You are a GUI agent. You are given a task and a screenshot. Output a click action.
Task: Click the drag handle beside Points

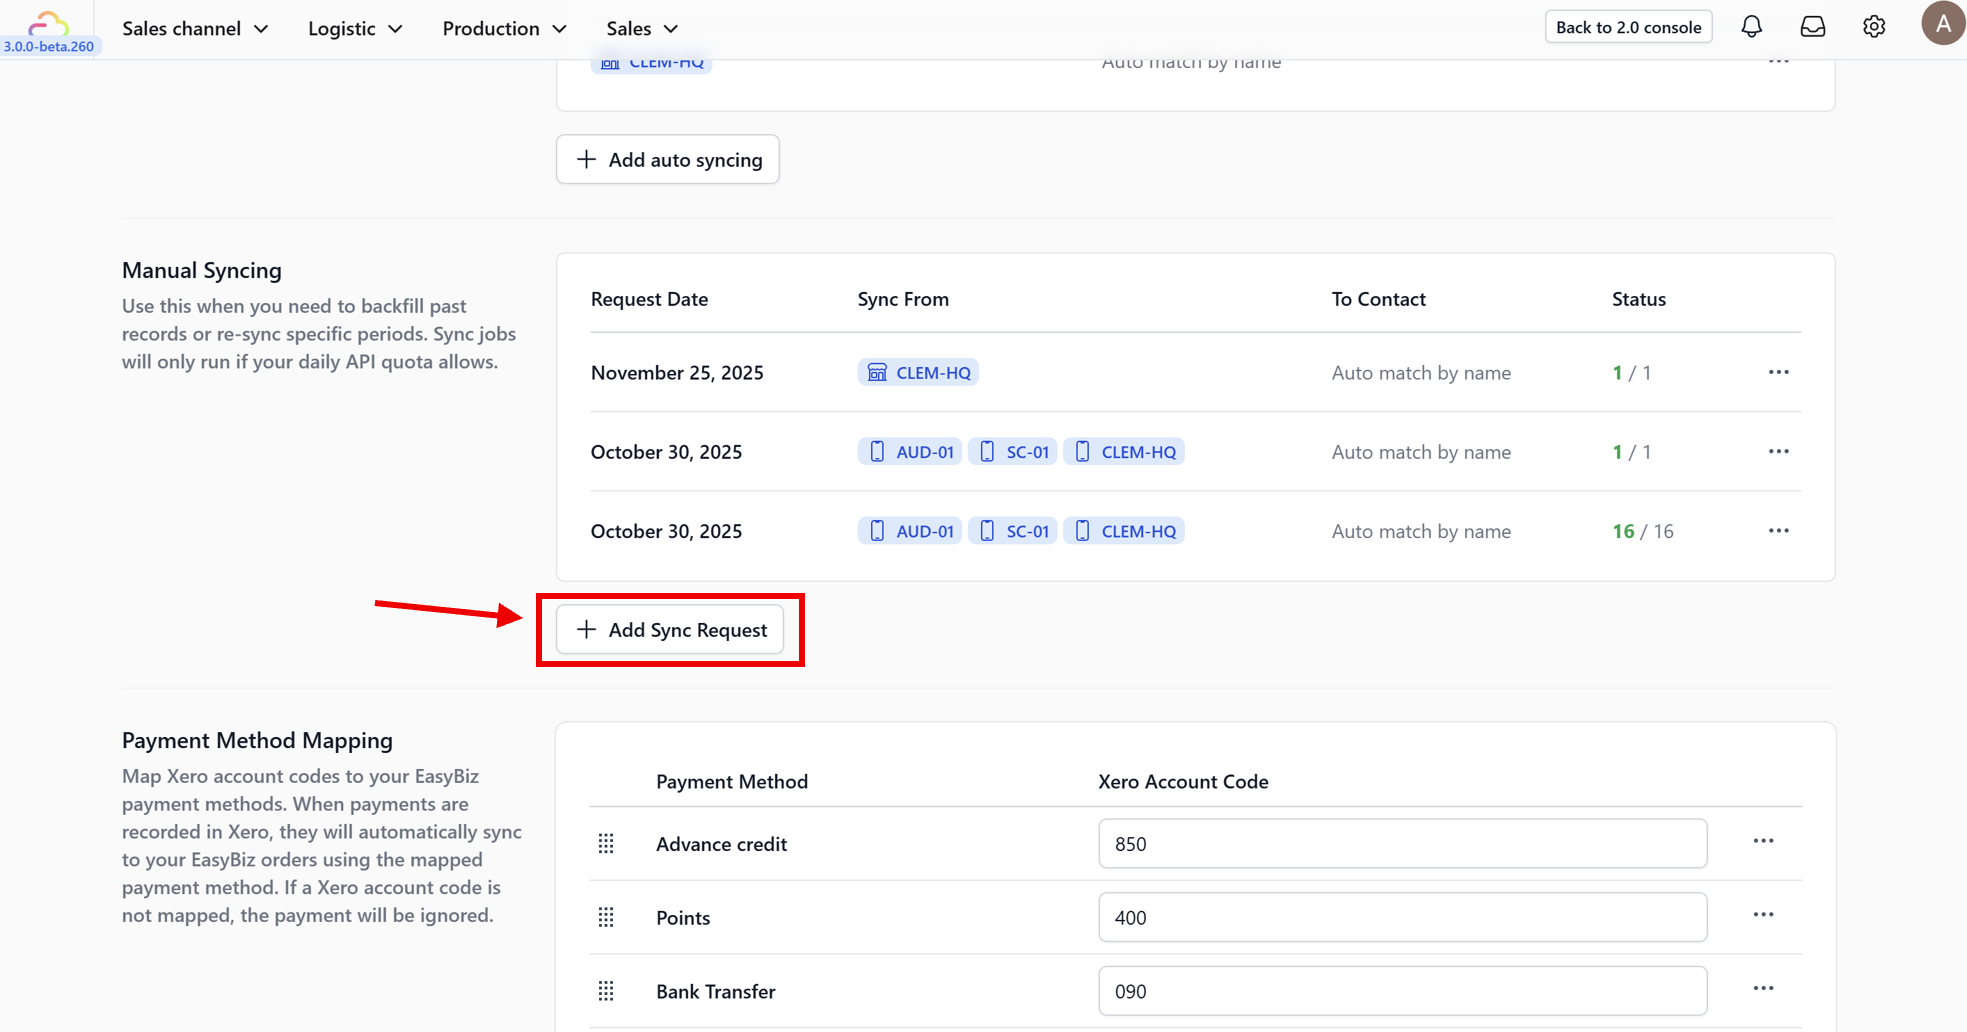pyautogui.click(x=606, y=917)
